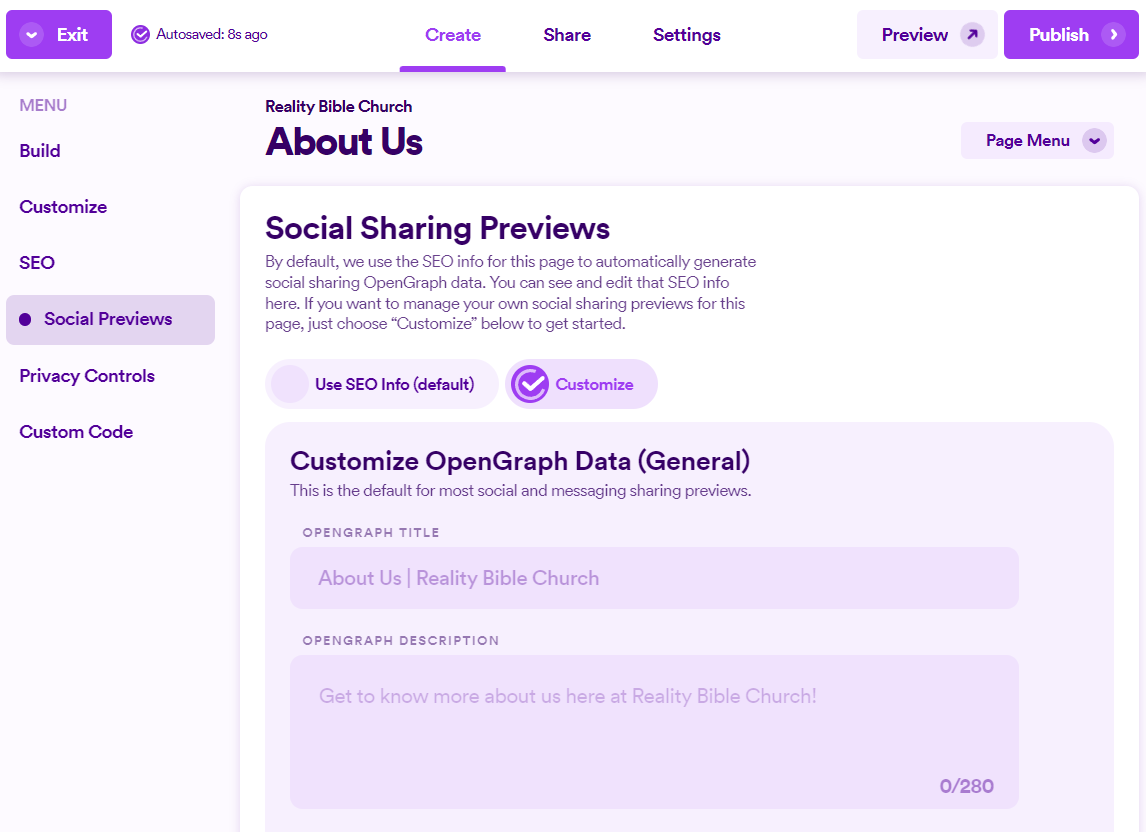Click the OpenGraph Title input field
This screenshot has height=832, width=1146.
pyautogui.click(x=653, y=578)
